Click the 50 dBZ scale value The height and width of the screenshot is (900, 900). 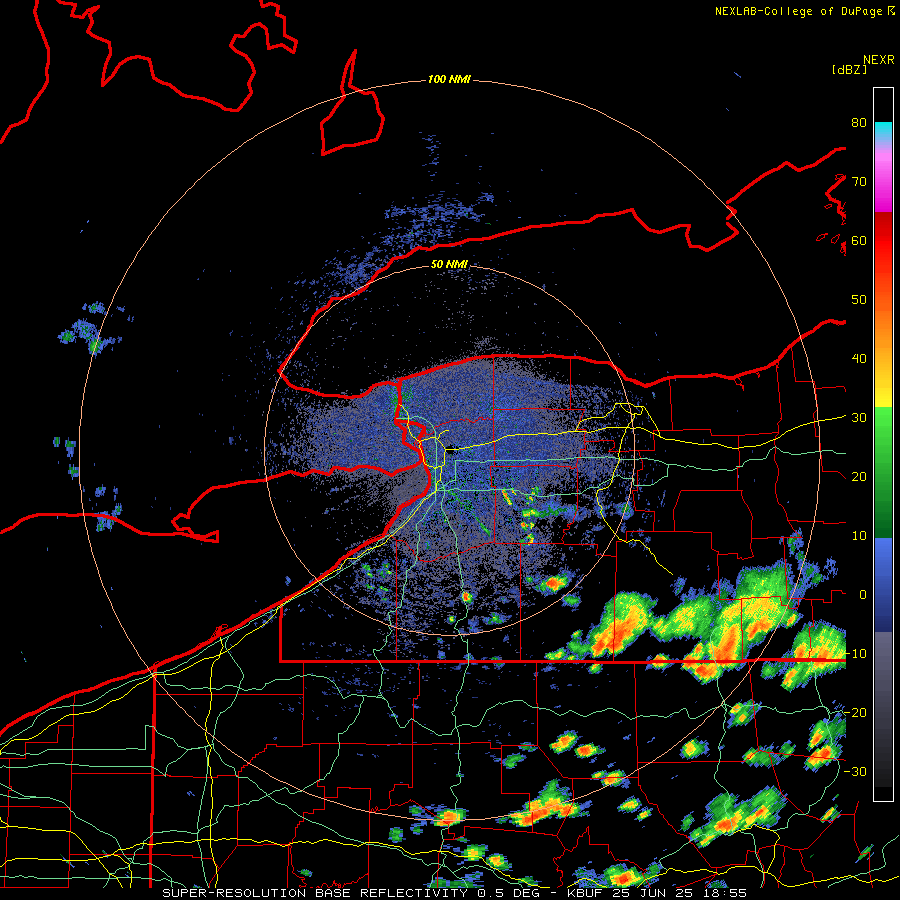[x=859, y=300]
